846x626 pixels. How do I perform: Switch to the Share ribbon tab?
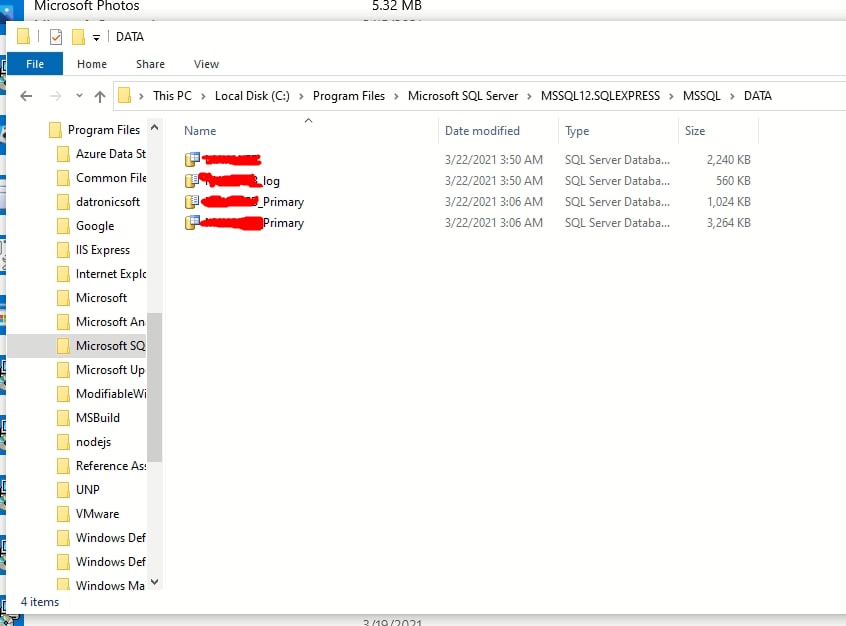coord(150,64)
